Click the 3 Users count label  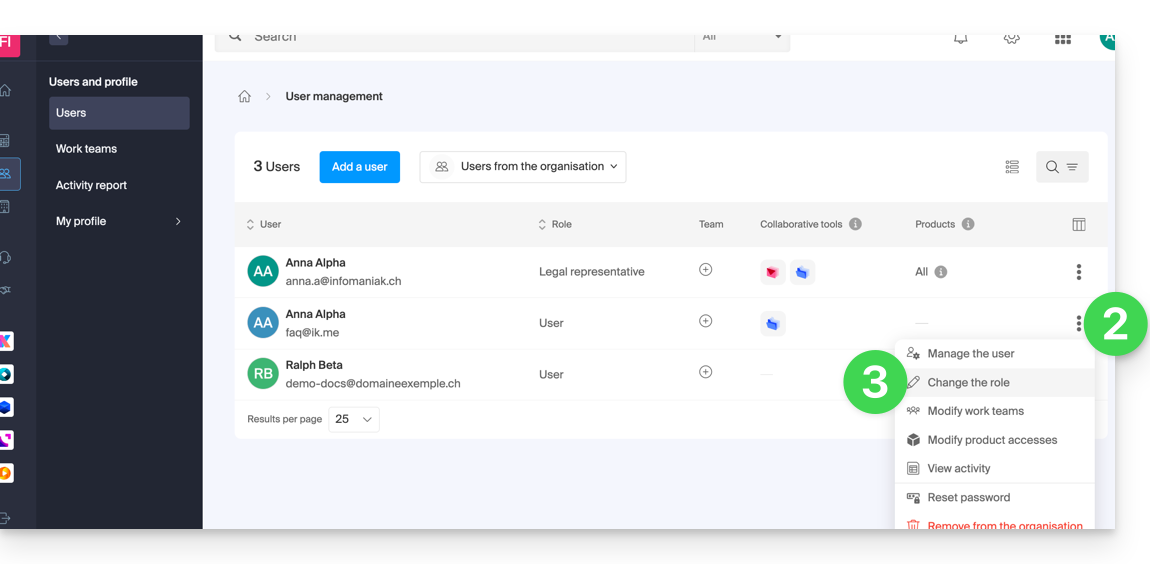coord(276,166)
